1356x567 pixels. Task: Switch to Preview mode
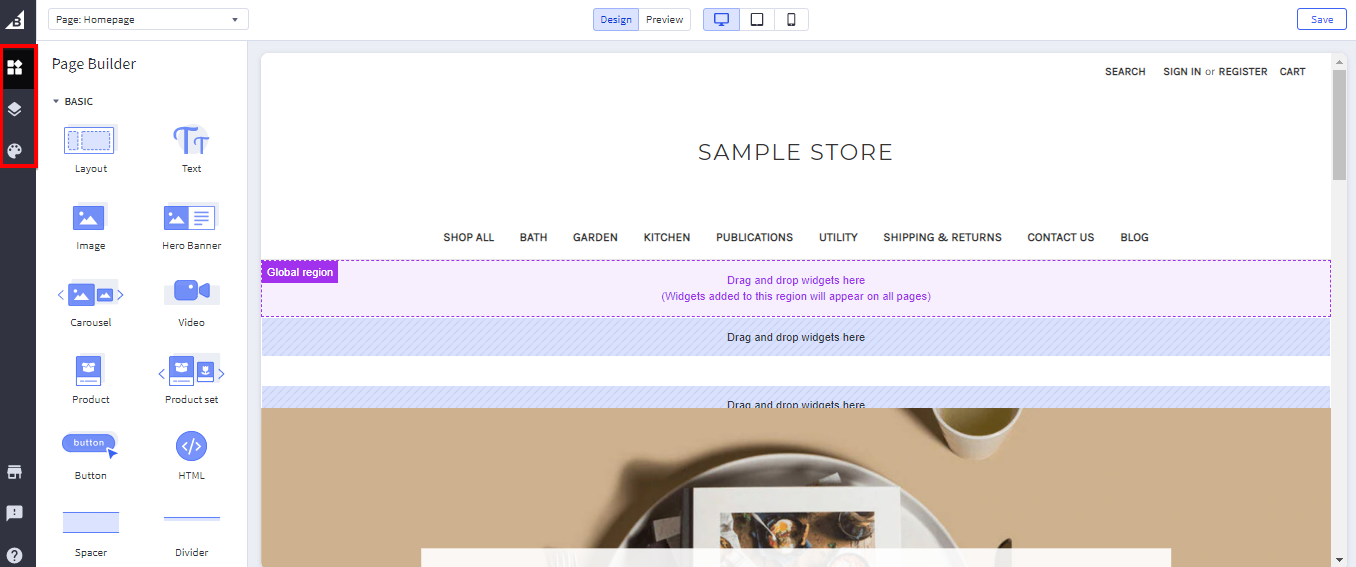pos(664,19)
